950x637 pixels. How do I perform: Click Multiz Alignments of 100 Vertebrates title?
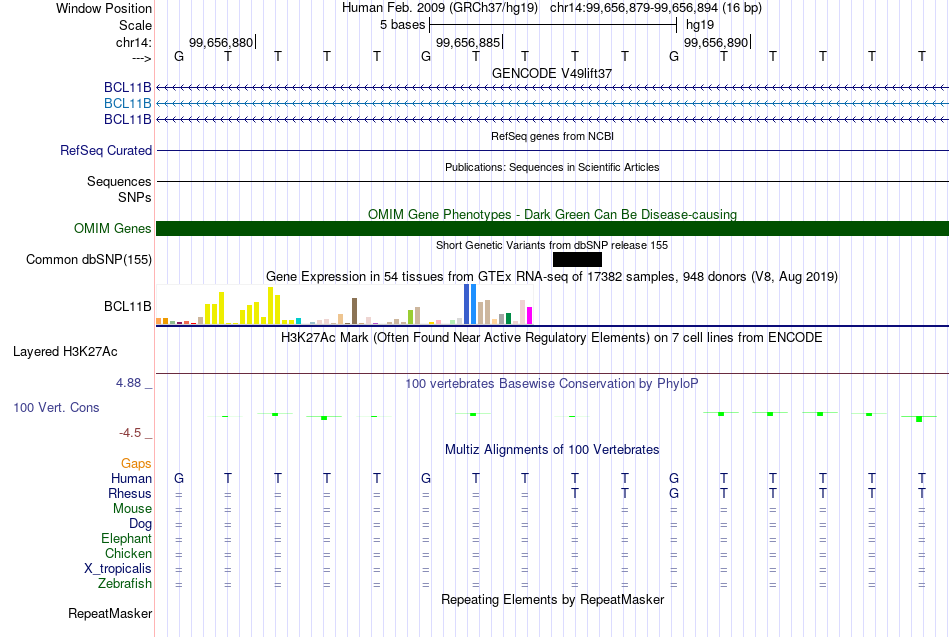tap(552, 450)
